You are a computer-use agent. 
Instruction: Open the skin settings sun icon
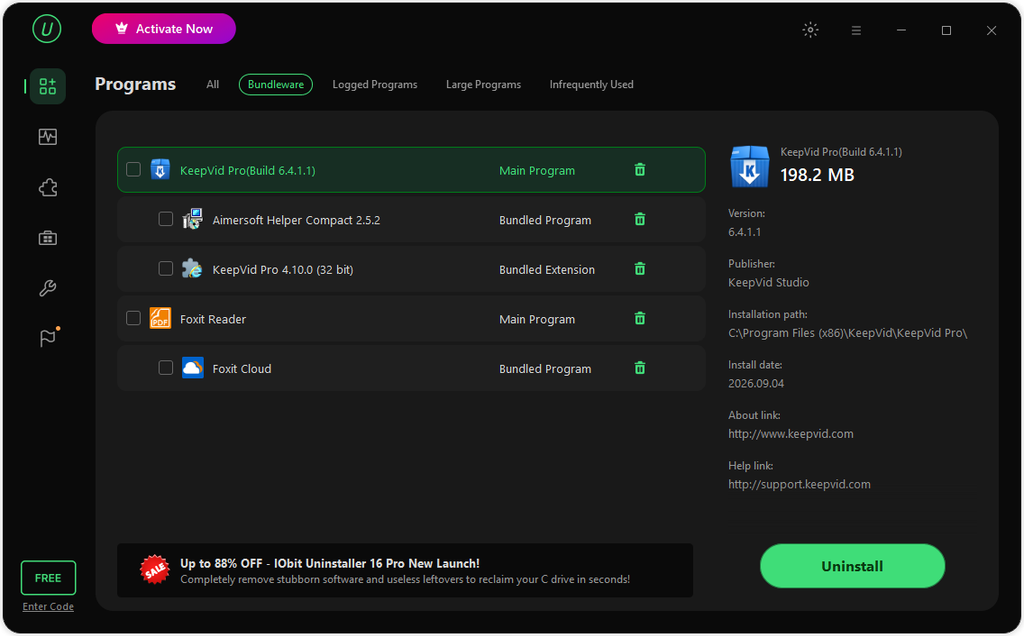point(810,30)
